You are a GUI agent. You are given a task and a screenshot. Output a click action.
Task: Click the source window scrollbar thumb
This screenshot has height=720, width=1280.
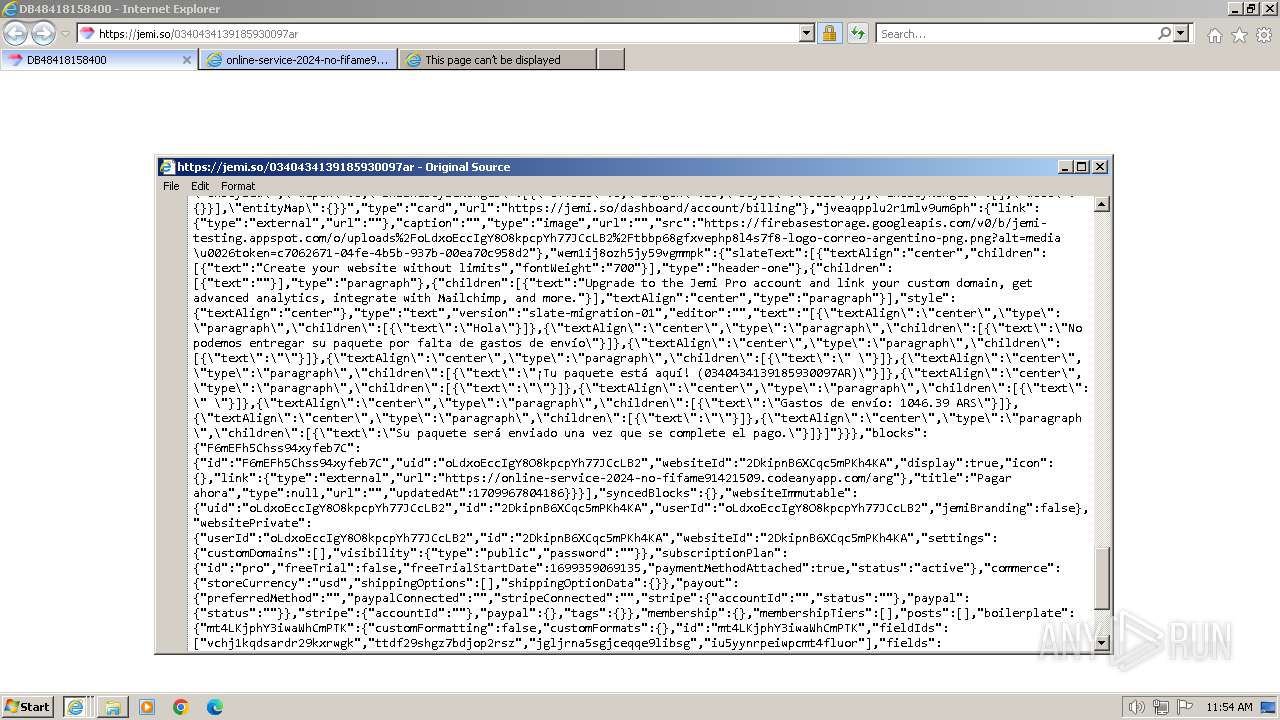click(1102, 578)
